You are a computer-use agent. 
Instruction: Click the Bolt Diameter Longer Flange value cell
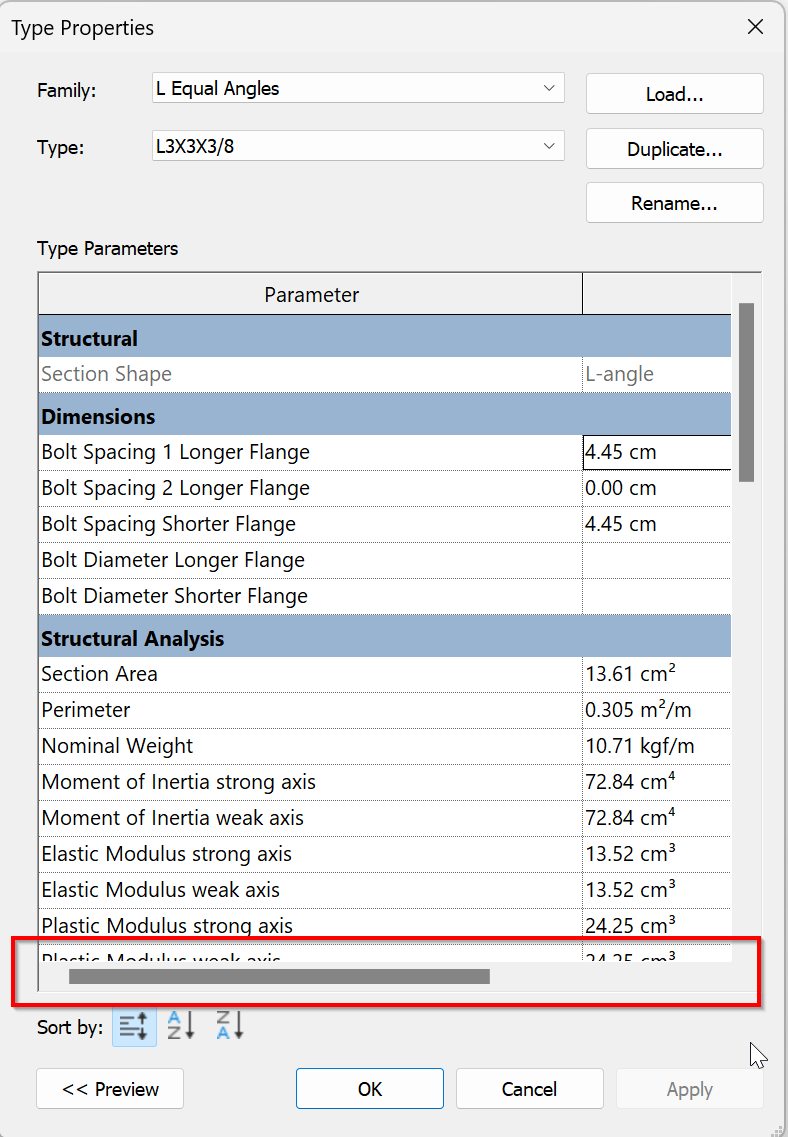pos(656,560)
